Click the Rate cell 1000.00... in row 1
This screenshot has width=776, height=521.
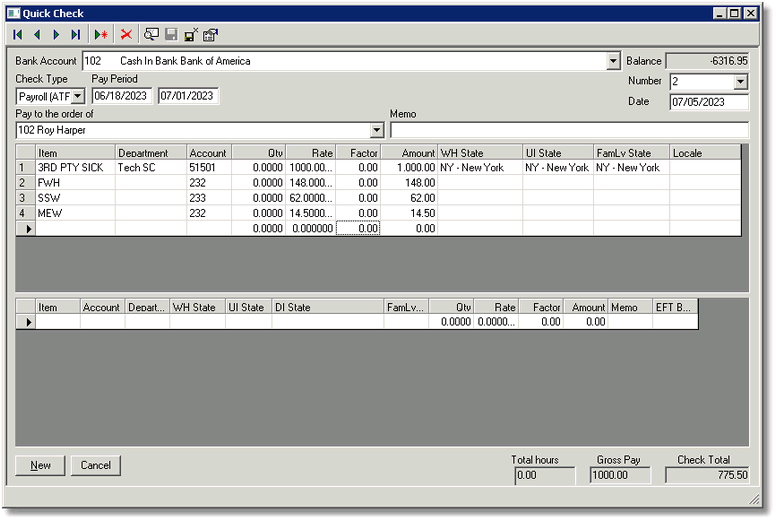click(311, 168)
